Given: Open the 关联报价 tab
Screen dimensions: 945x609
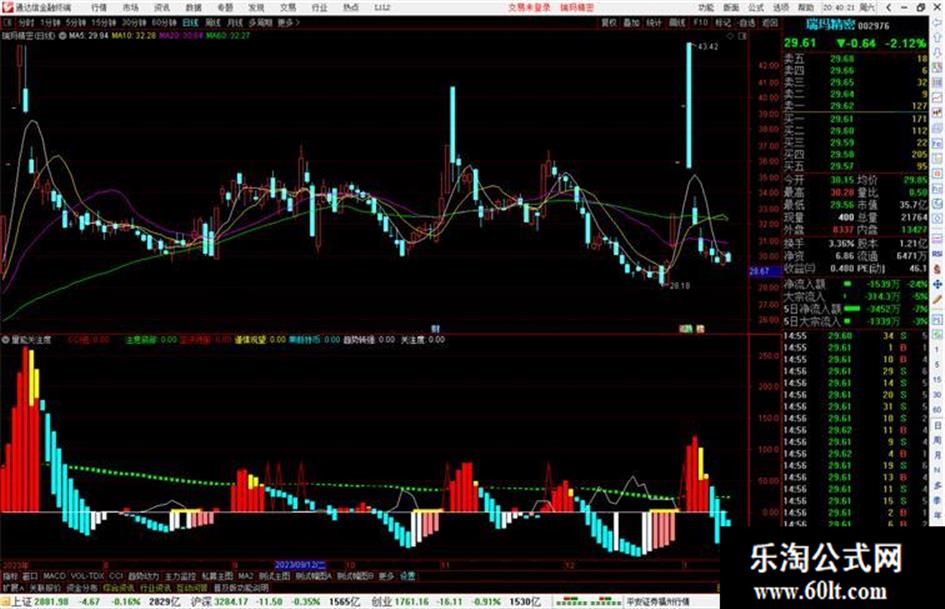Looking at the screenshot, I should click(45, 587).
